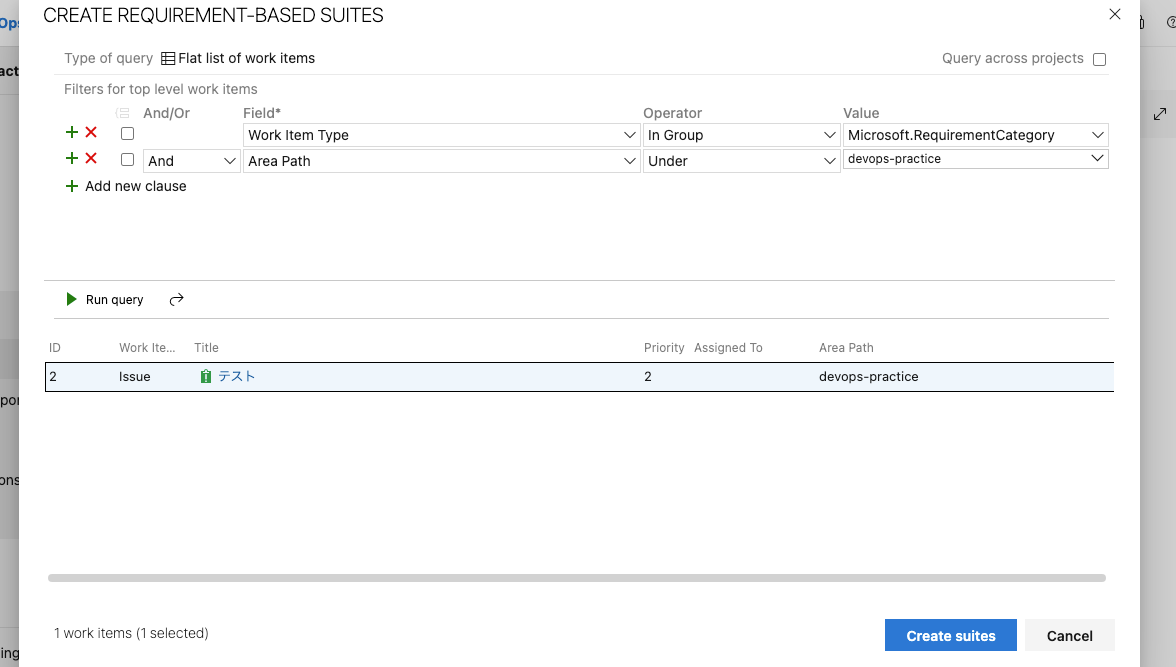Screen dimensions: 1176x667
Task: Check the Work Item Type clause checkbox
Action: click(127, 134)
